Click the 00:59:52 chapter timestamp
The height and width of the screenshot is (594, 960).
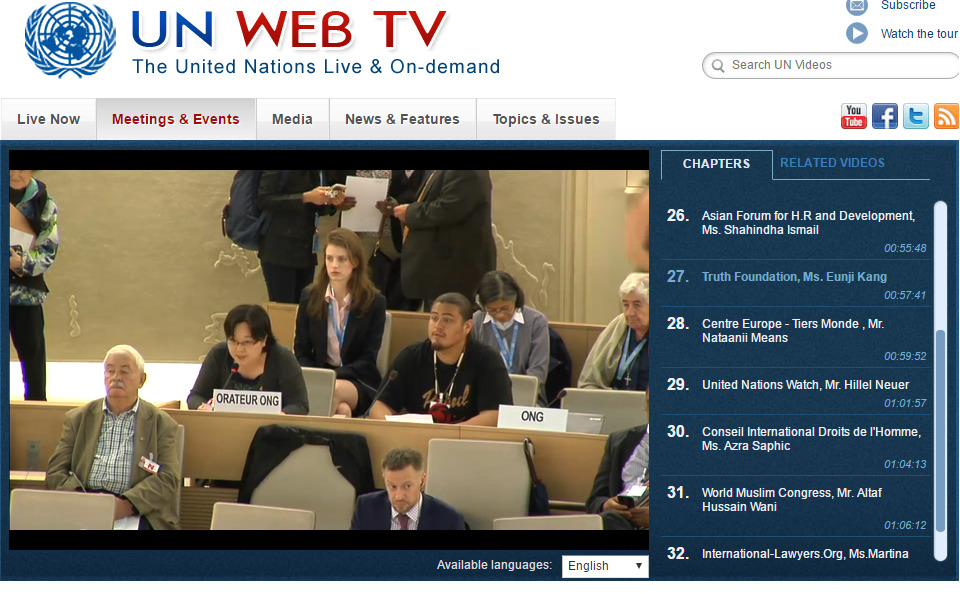click(x=905, y=356)
